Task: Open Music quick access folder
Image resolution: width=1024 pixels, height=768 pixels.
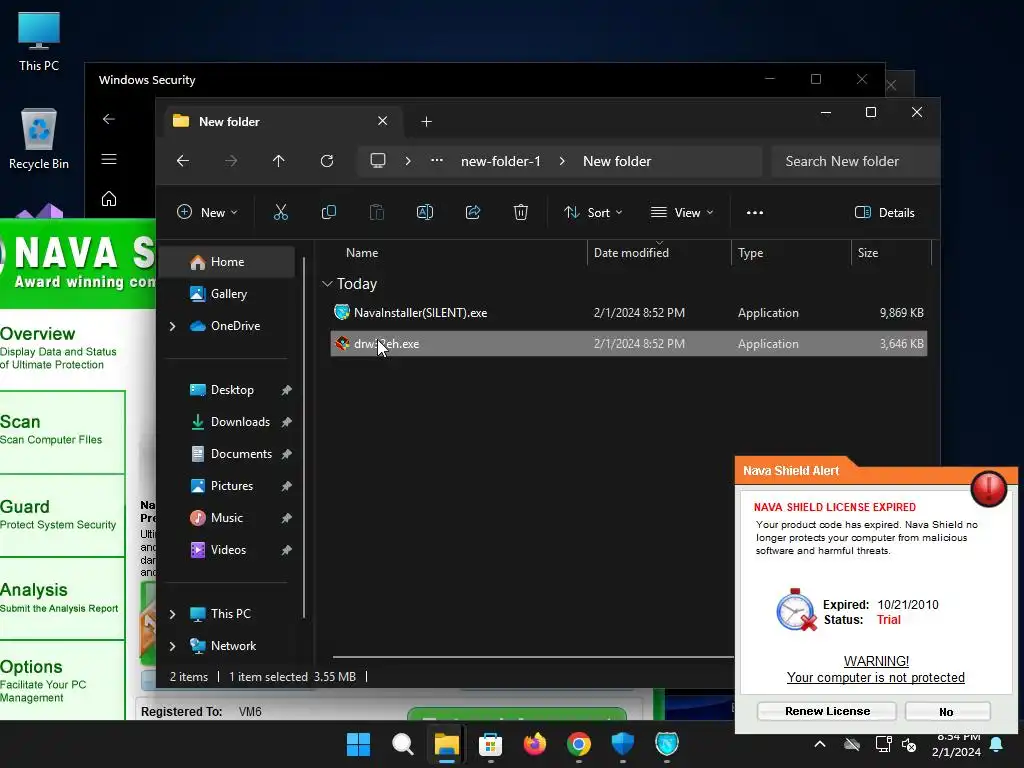Action: pos(227,518)
